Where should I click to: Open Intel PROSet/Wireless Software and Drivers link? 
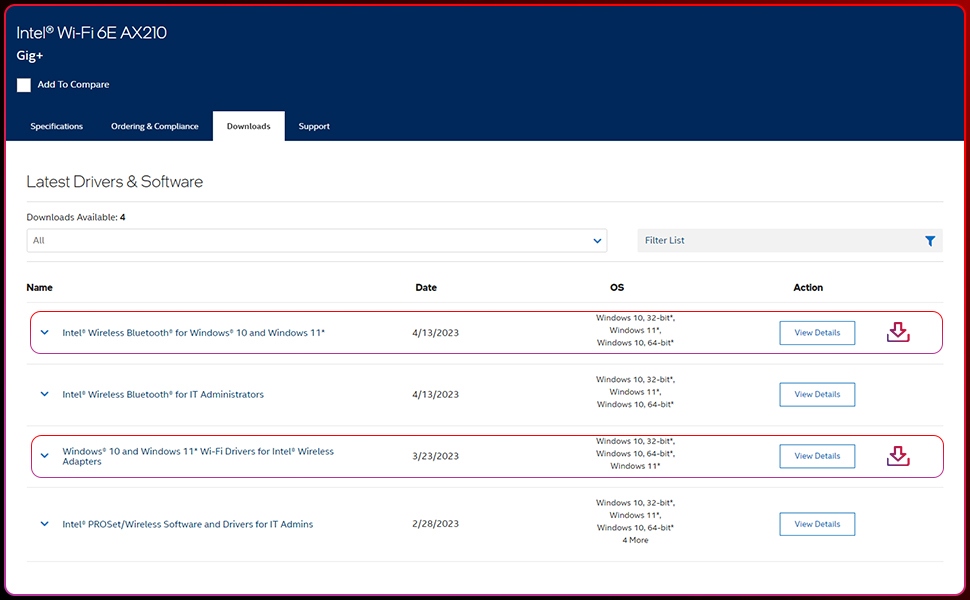tap(187, 524)
